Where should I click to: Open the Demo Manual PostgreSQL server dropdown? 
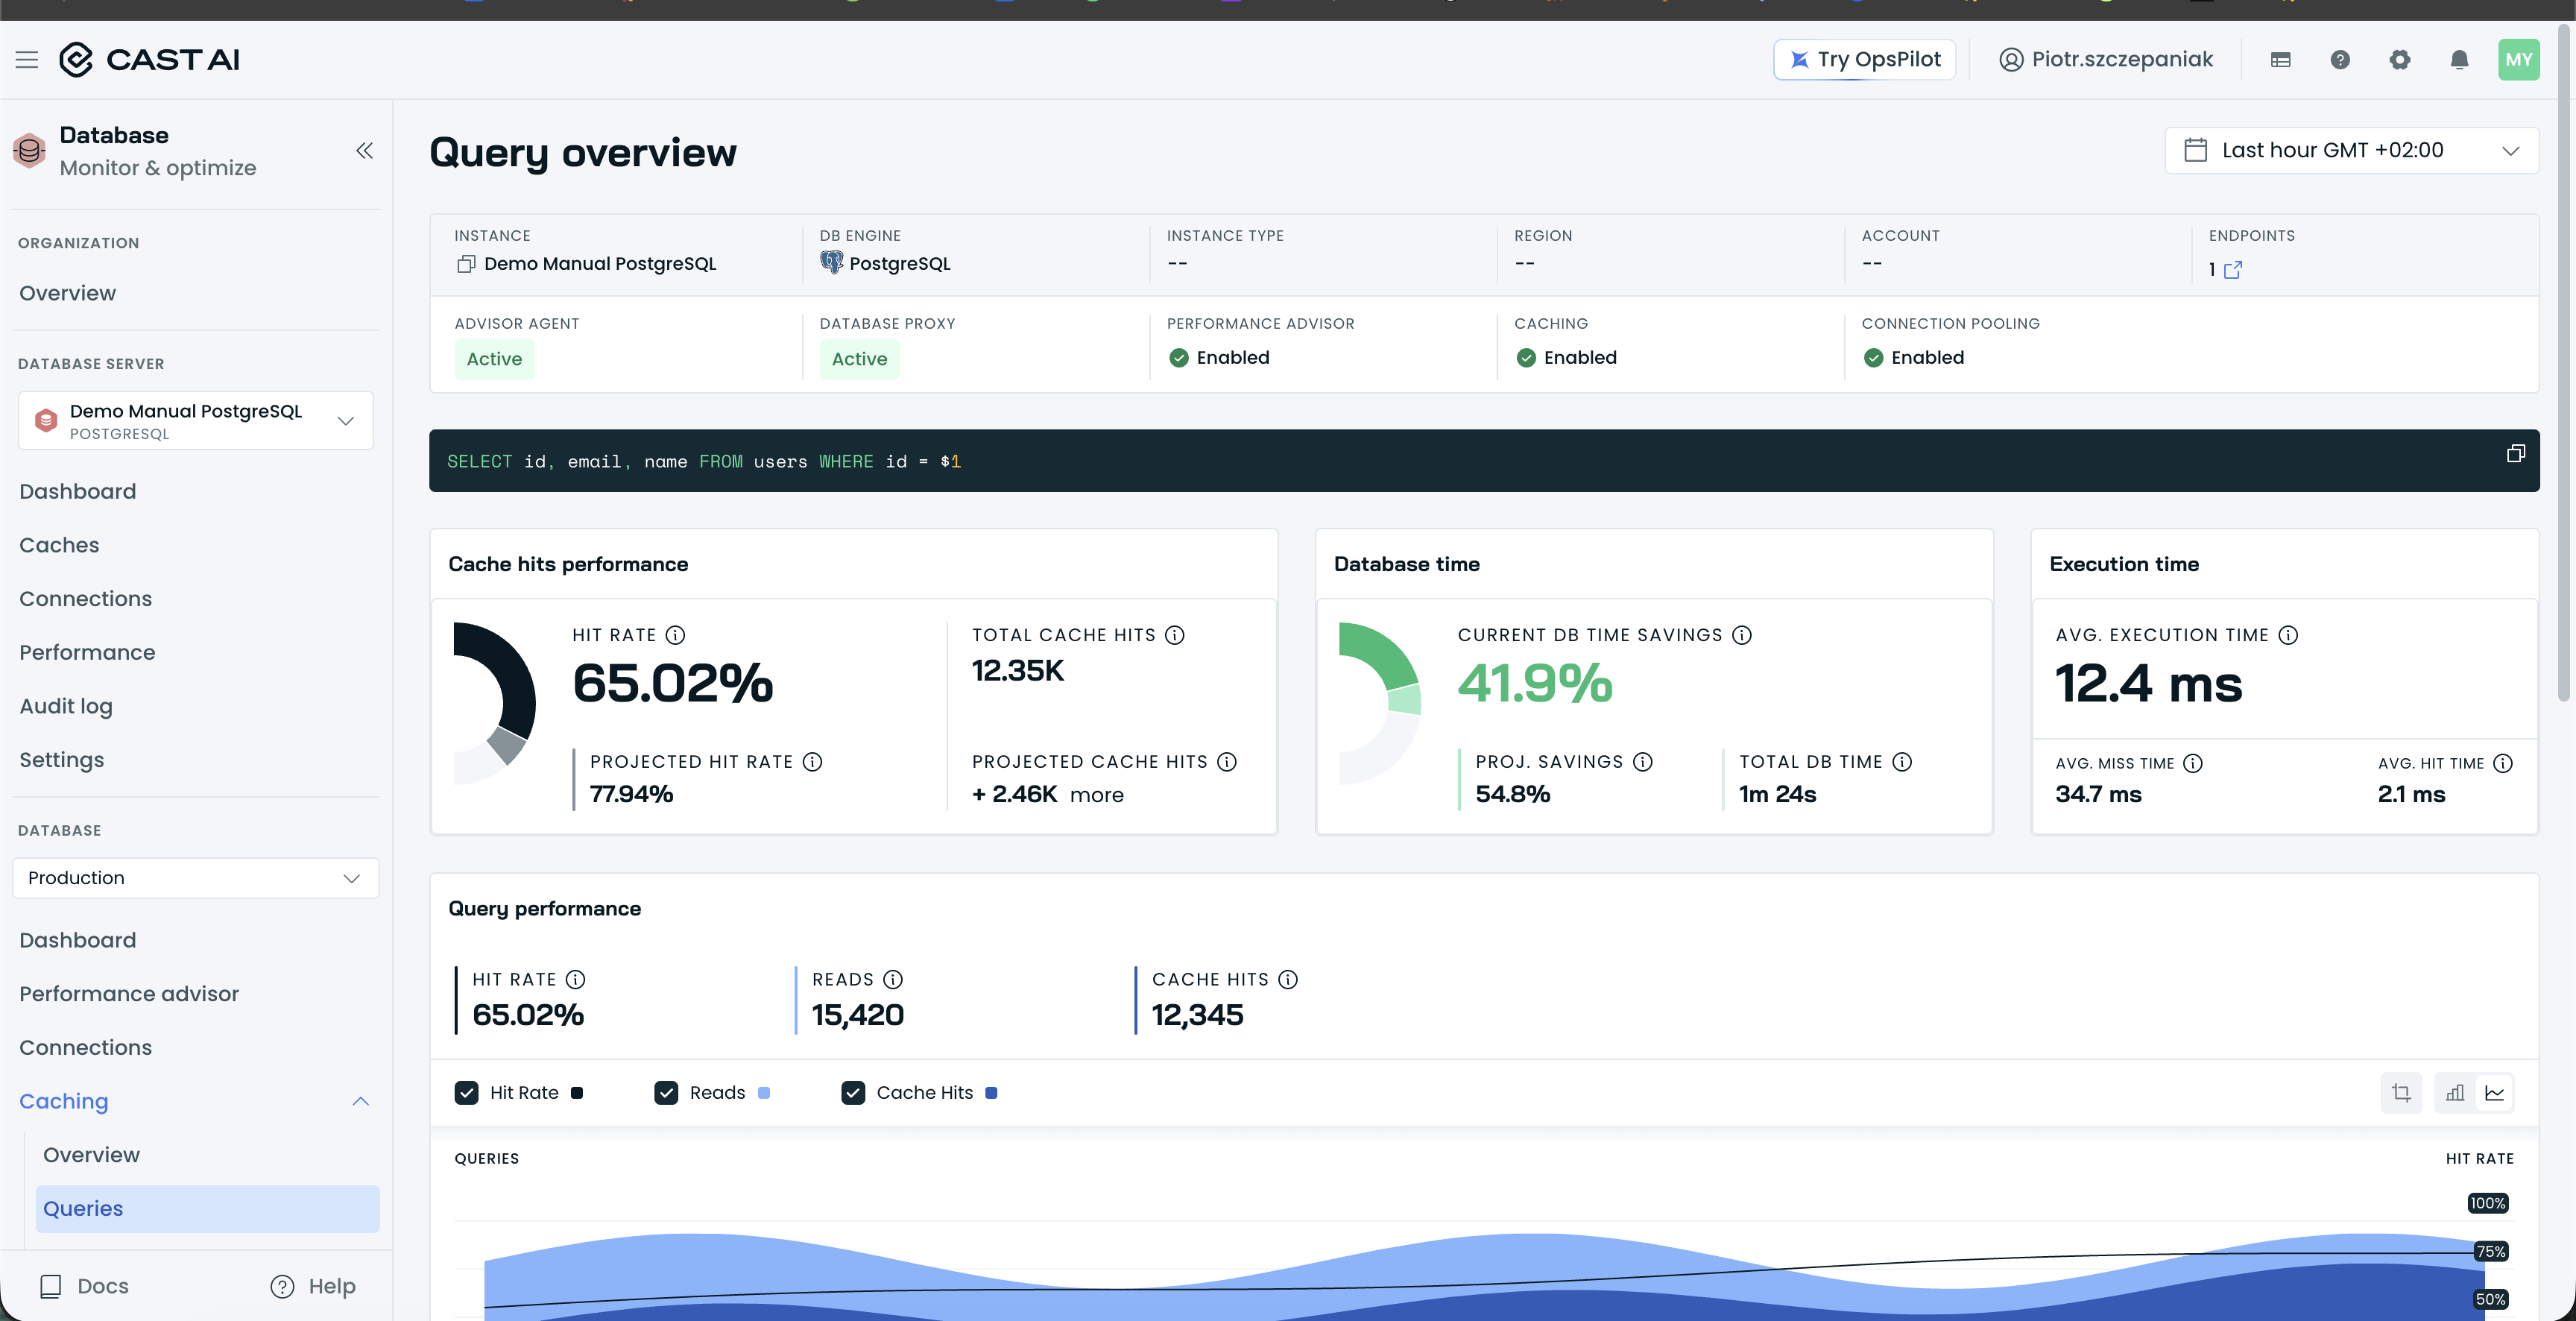[196, 421]
